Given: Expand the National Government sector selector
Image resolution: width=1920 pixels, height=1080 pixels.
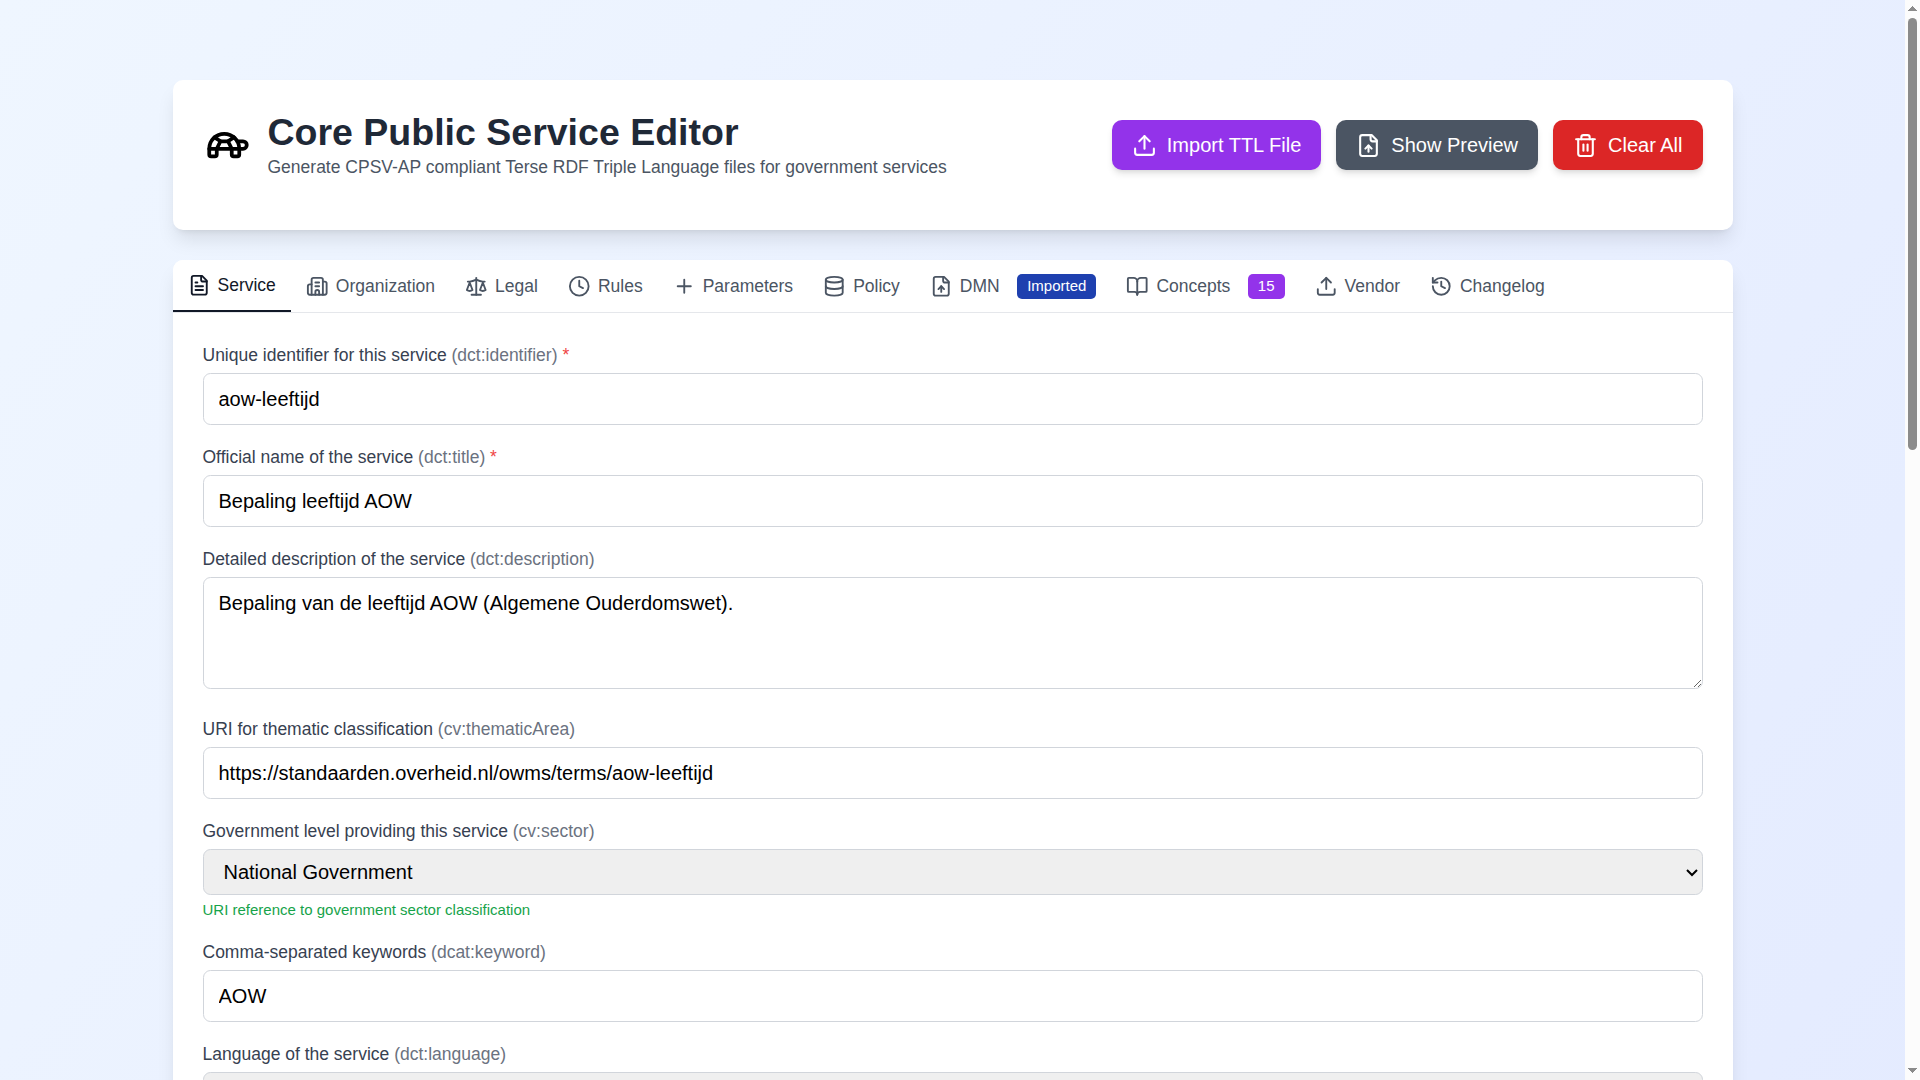Looking at the screenshot, I should click(951, 871).
